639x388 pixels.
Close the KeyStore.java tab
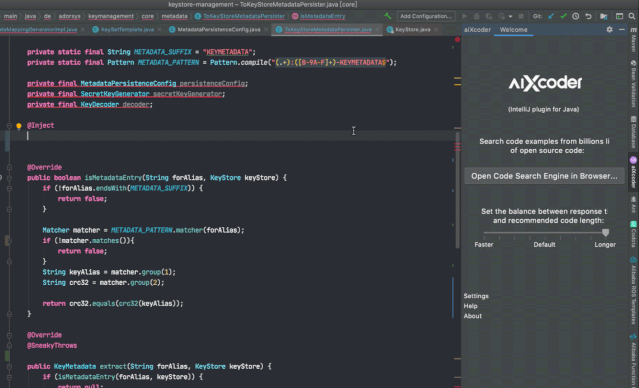coord(436,30)
